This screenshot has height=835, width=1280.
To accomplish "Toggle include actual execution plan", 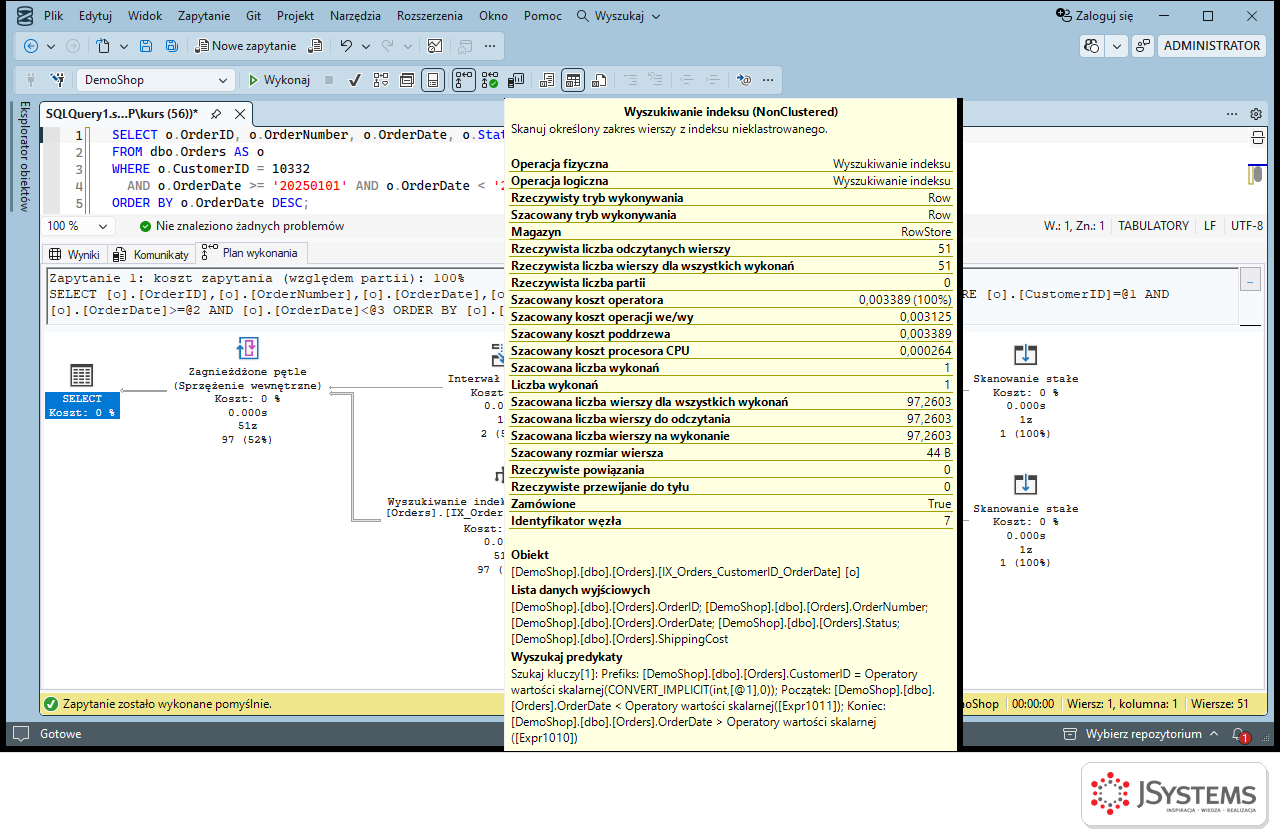I will coord(464,80).
